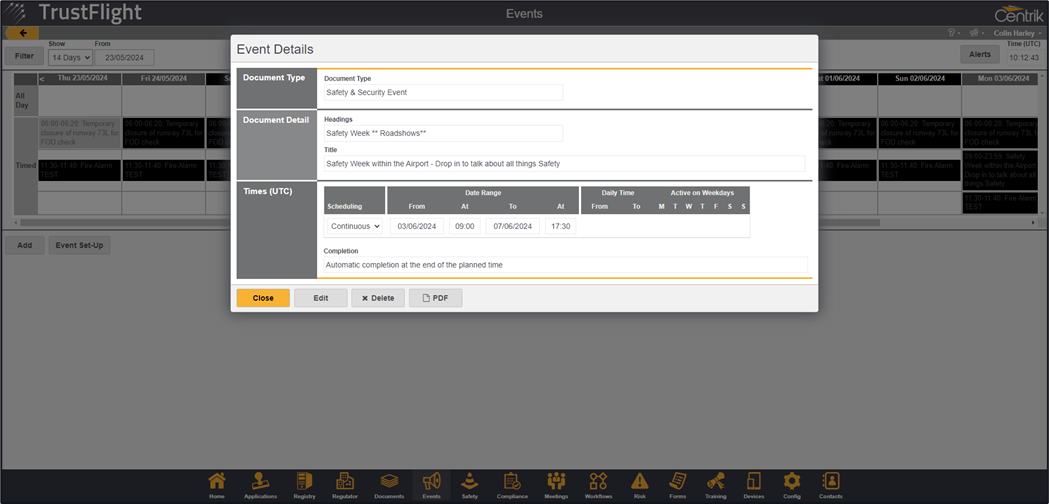1049x504 pixels.
Task: Open the Workflows module icon
Action: coord(598,484)
